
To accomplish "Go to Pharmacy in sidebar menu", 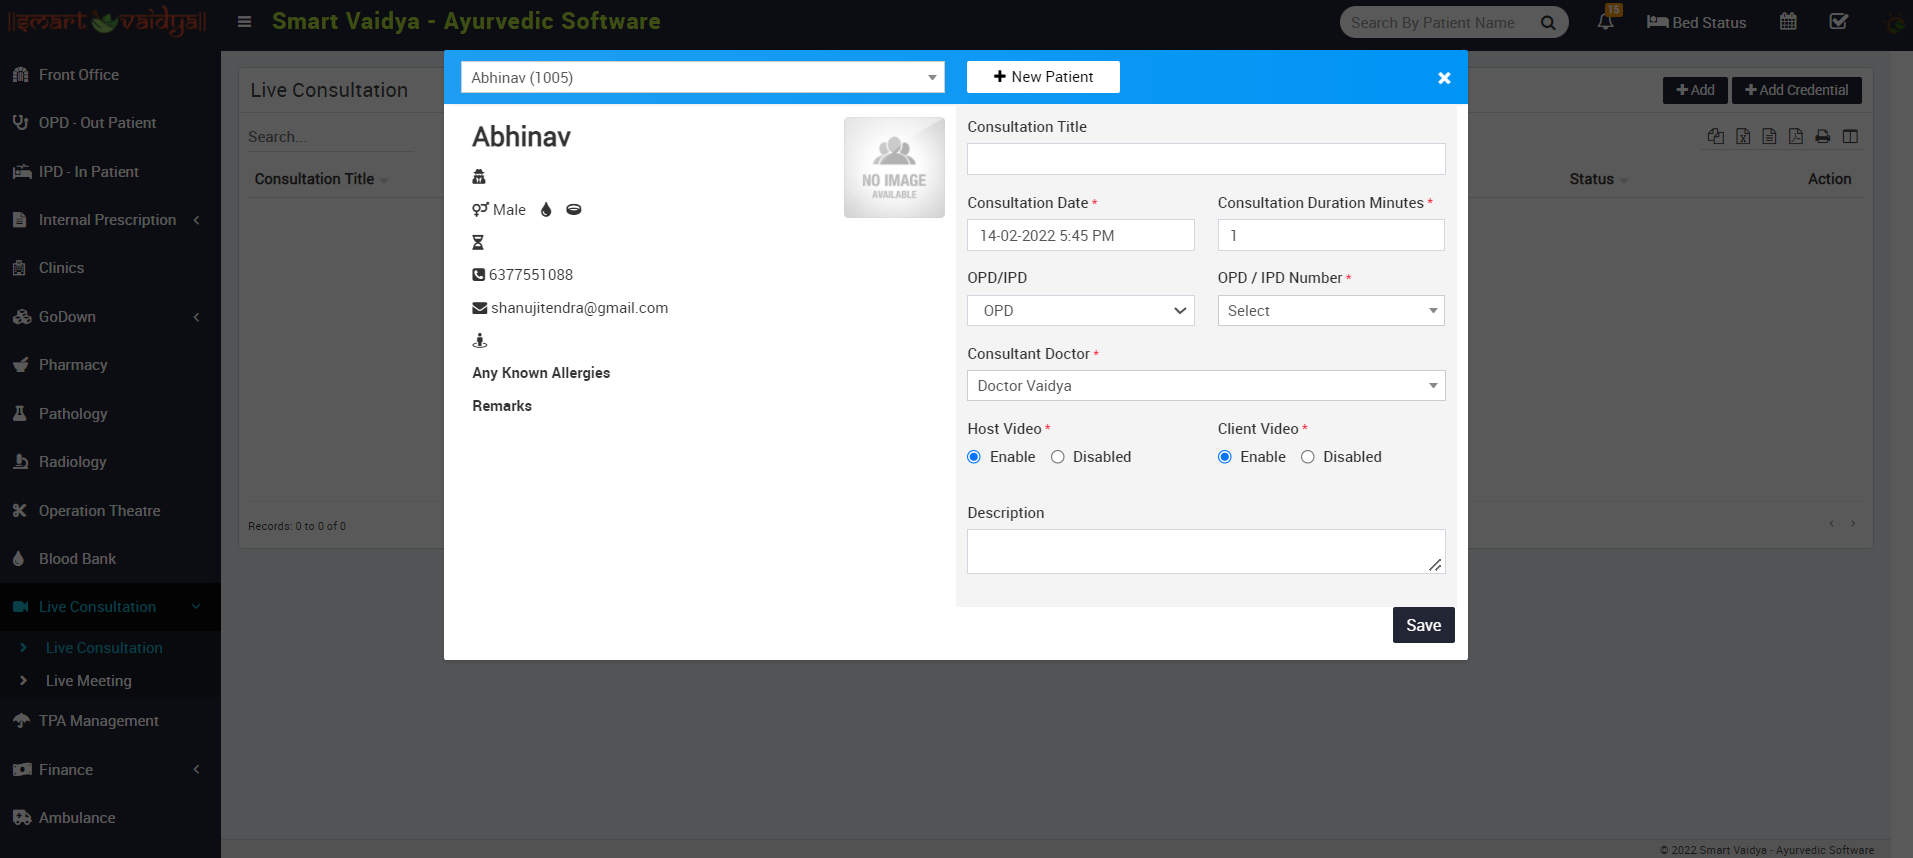I will pyautogui.click(x=73, y=365).
